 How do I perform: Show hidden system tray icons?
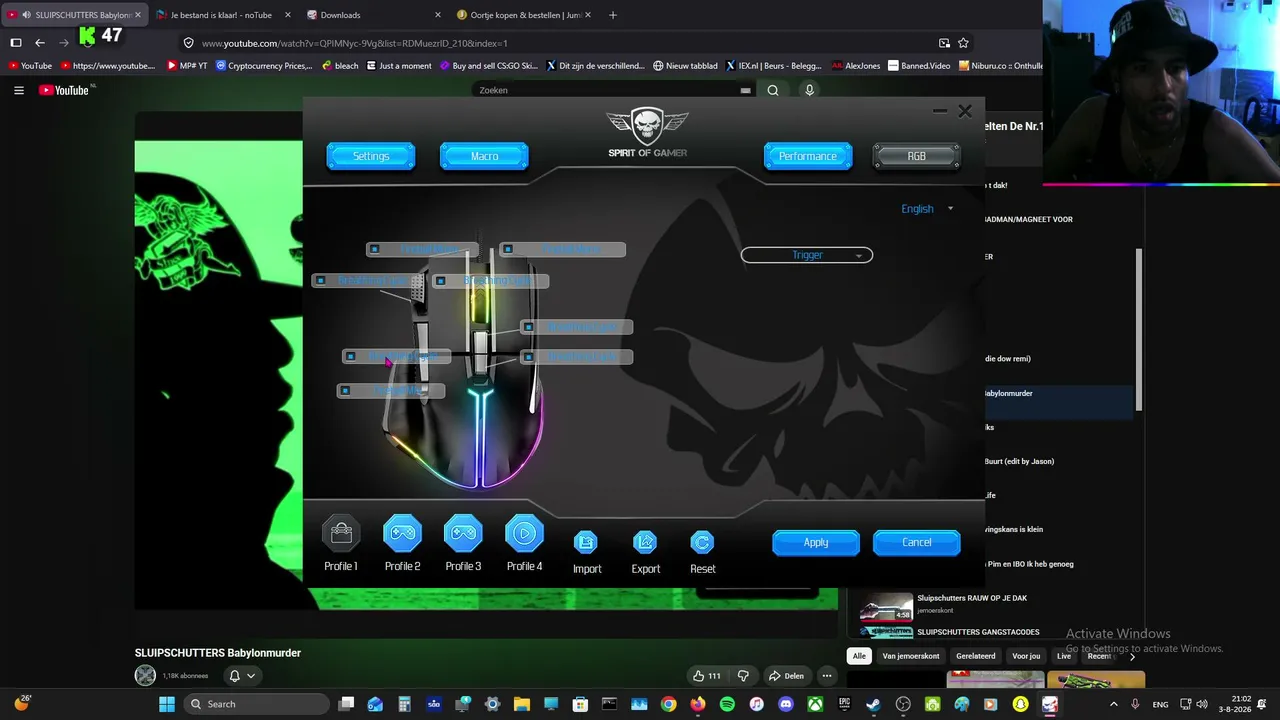coord(1114,704)
